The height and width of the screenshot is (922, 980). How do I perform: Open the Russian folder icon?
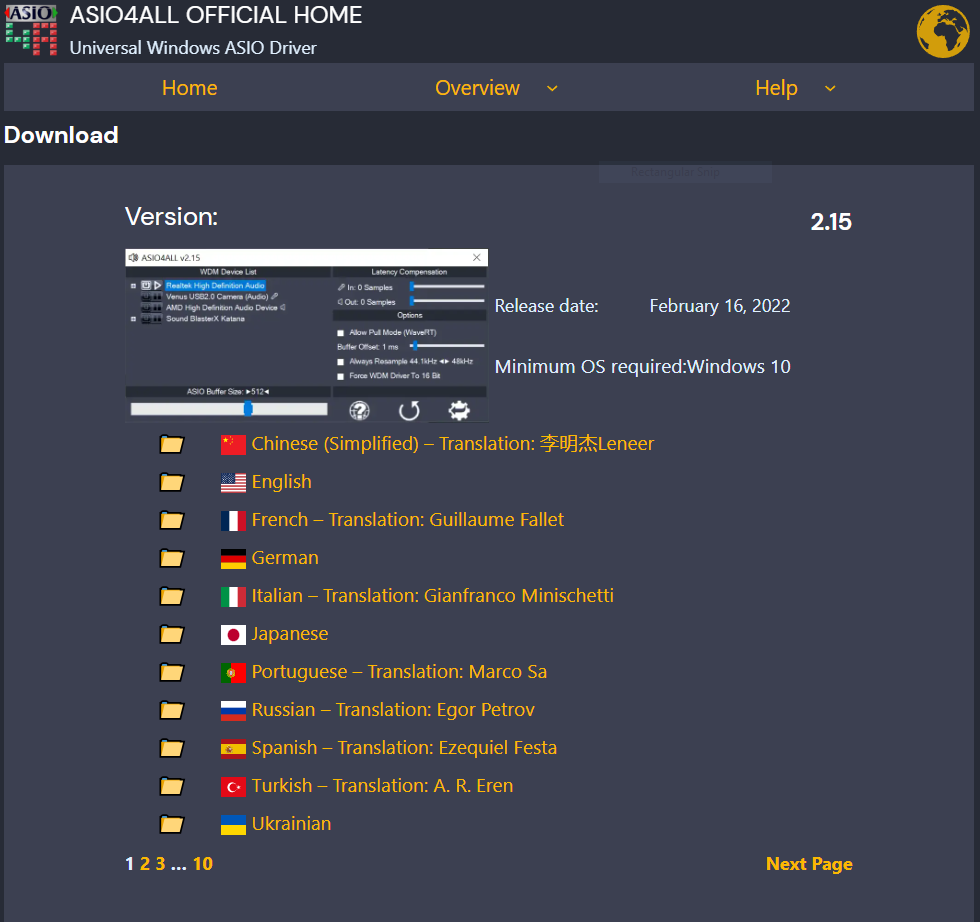171,710
